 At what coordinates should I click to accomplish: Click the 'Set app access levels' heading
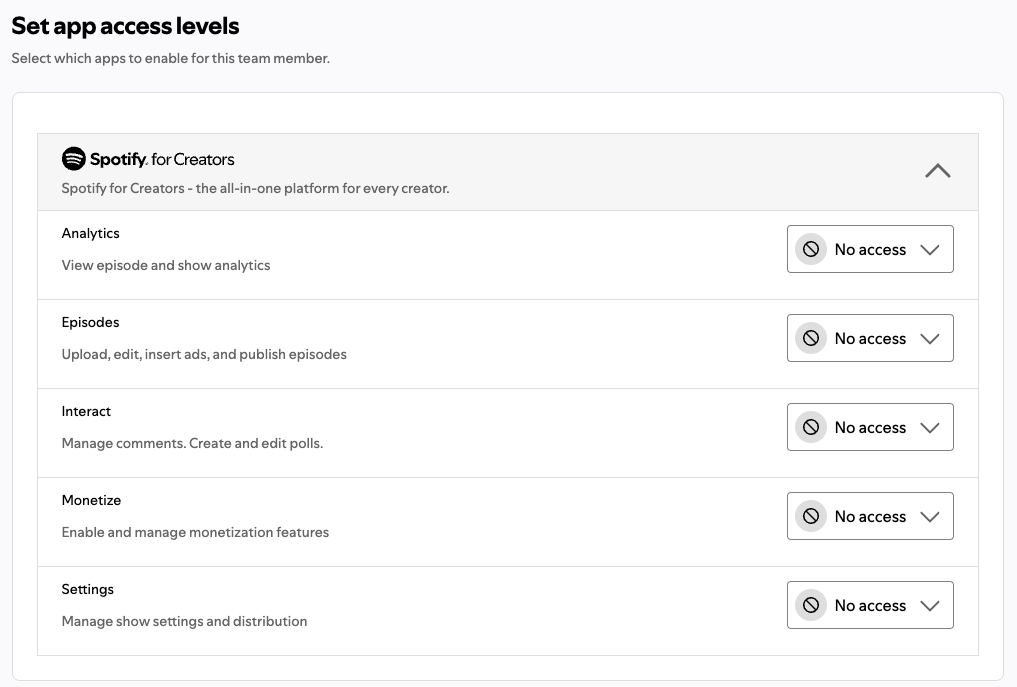tap(125, 27)
